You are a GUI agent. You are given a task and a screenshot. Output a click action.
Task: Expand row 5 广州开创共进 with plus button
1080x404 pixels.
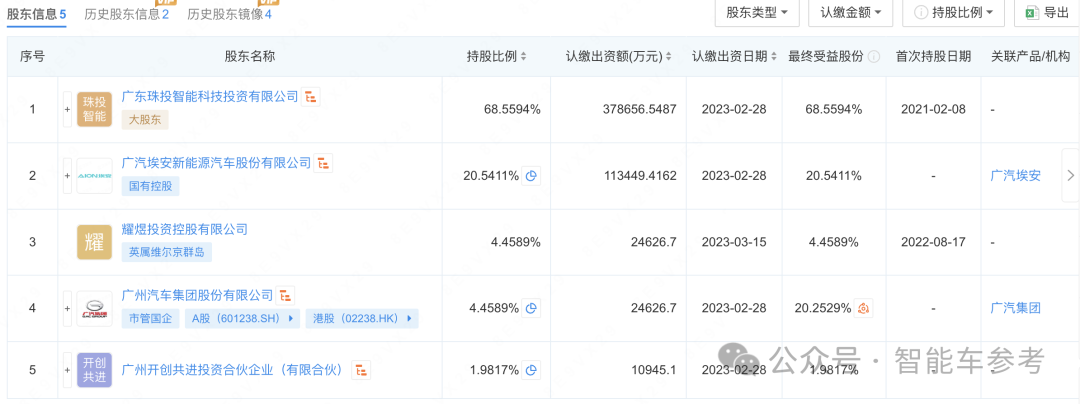pos(68,370)
